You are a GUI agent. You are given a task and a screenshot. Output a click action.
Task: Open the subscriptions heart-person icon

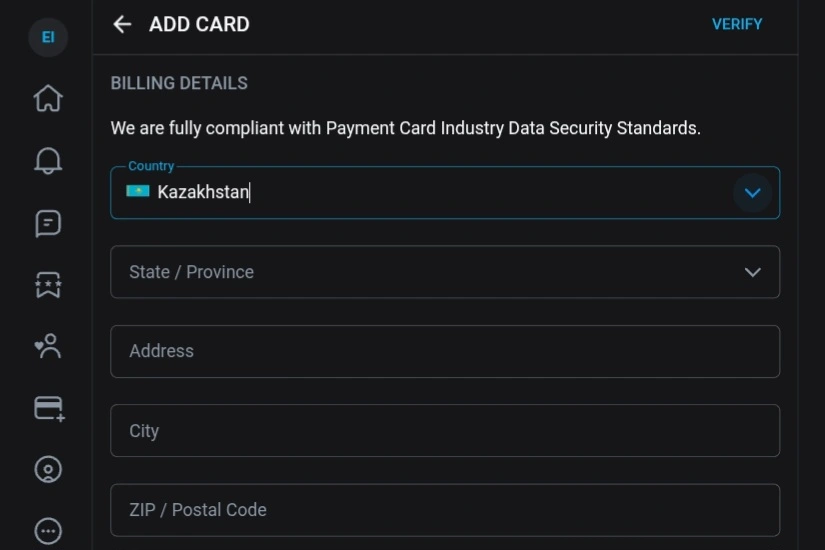(47, 346)
